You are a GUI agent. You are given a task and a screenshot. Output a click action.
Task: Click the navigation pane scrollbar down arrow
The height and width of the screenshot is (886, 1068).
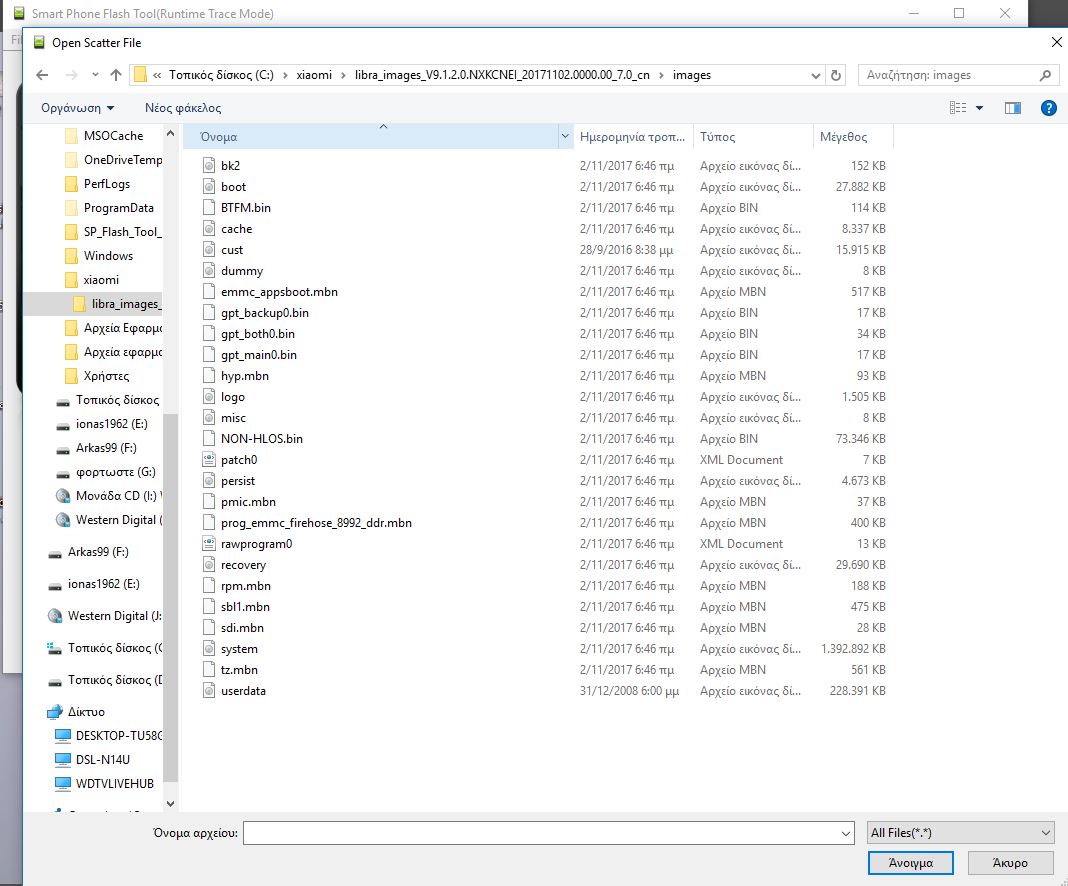170,802
